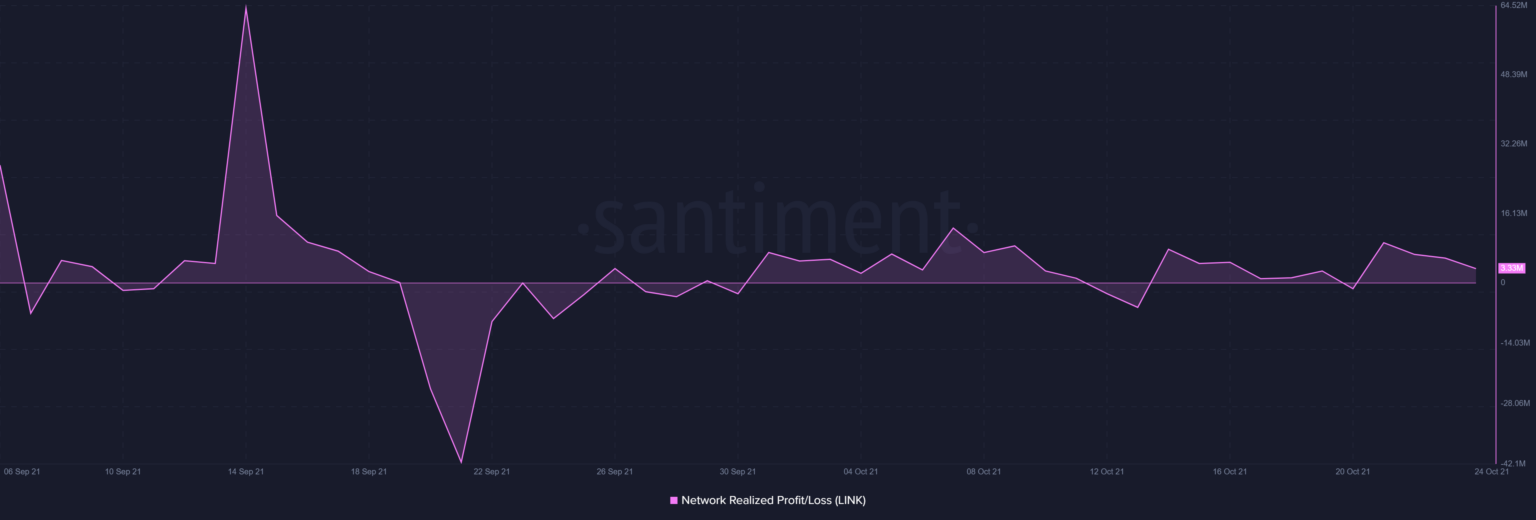Click the 48.39M y-axis label
This screenshot has width=1536, height=520.
coord(1515,74)
